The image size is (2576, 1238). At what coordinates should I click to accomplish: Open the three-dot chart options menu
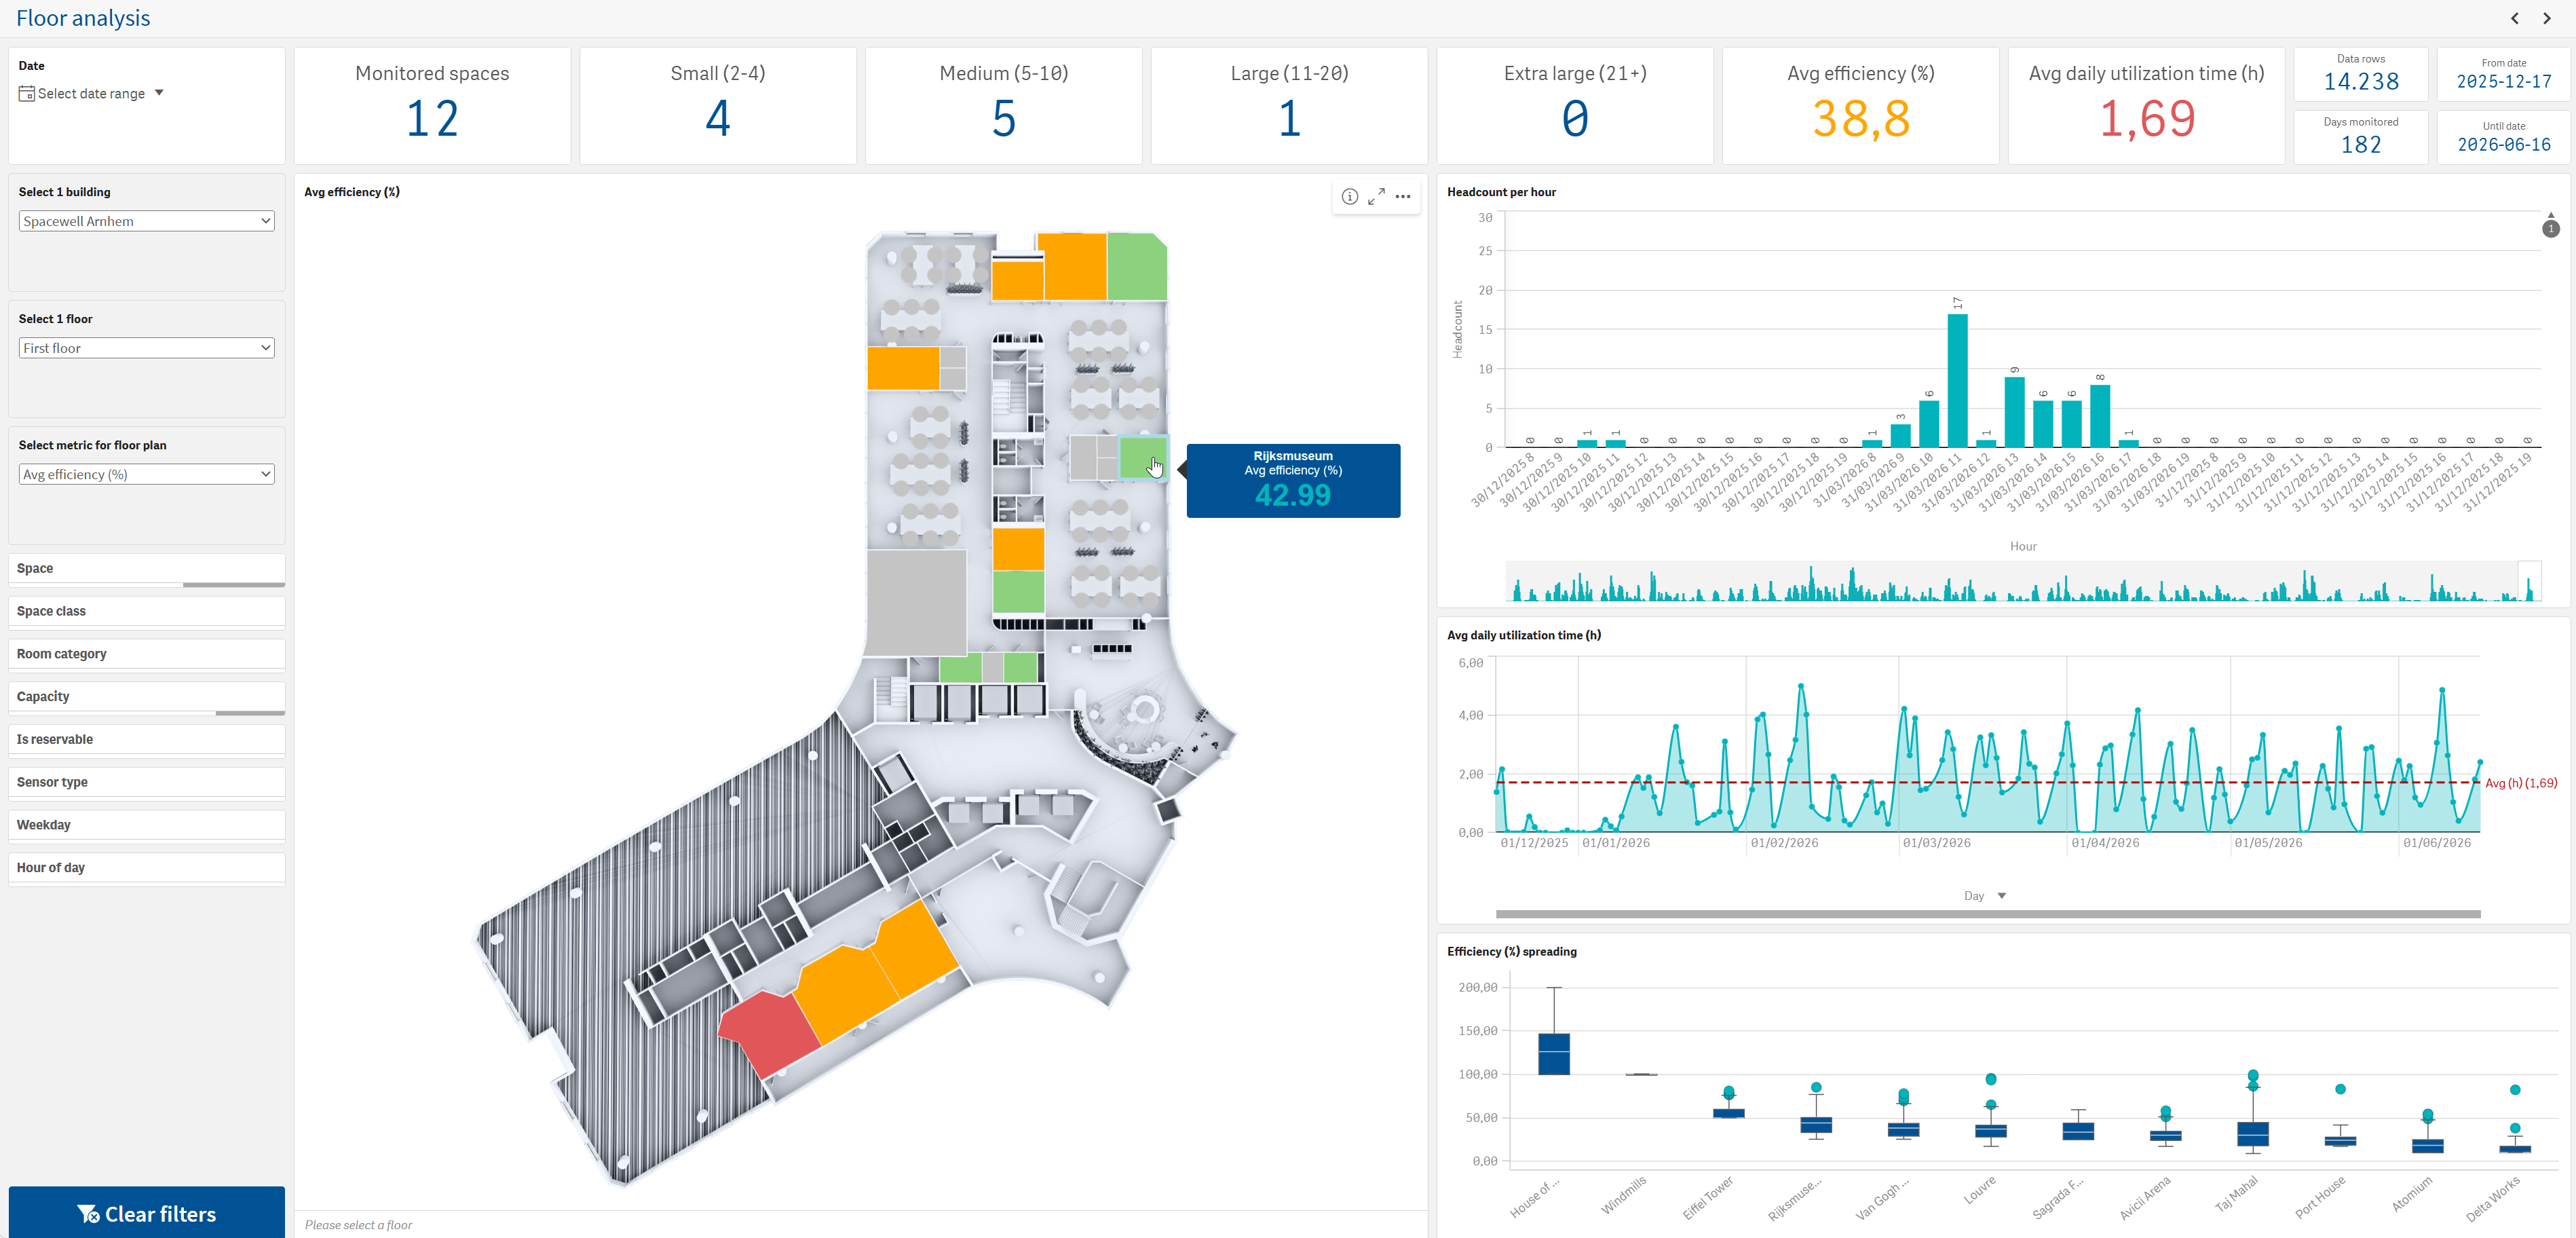pos(1403,197)
